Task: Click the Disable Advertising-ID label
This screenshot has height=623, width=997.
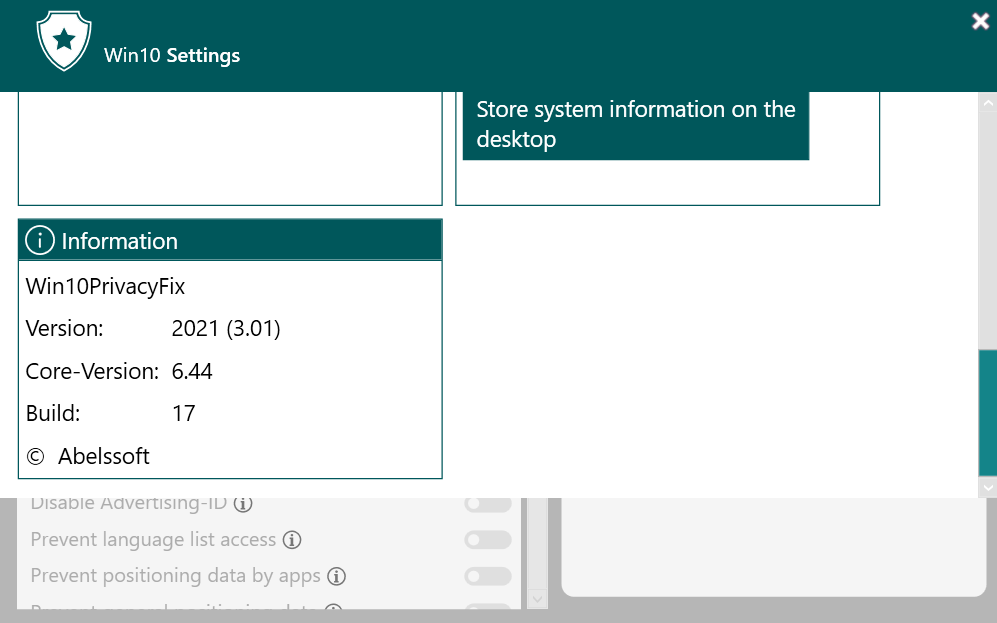Action: pos(128,504)
